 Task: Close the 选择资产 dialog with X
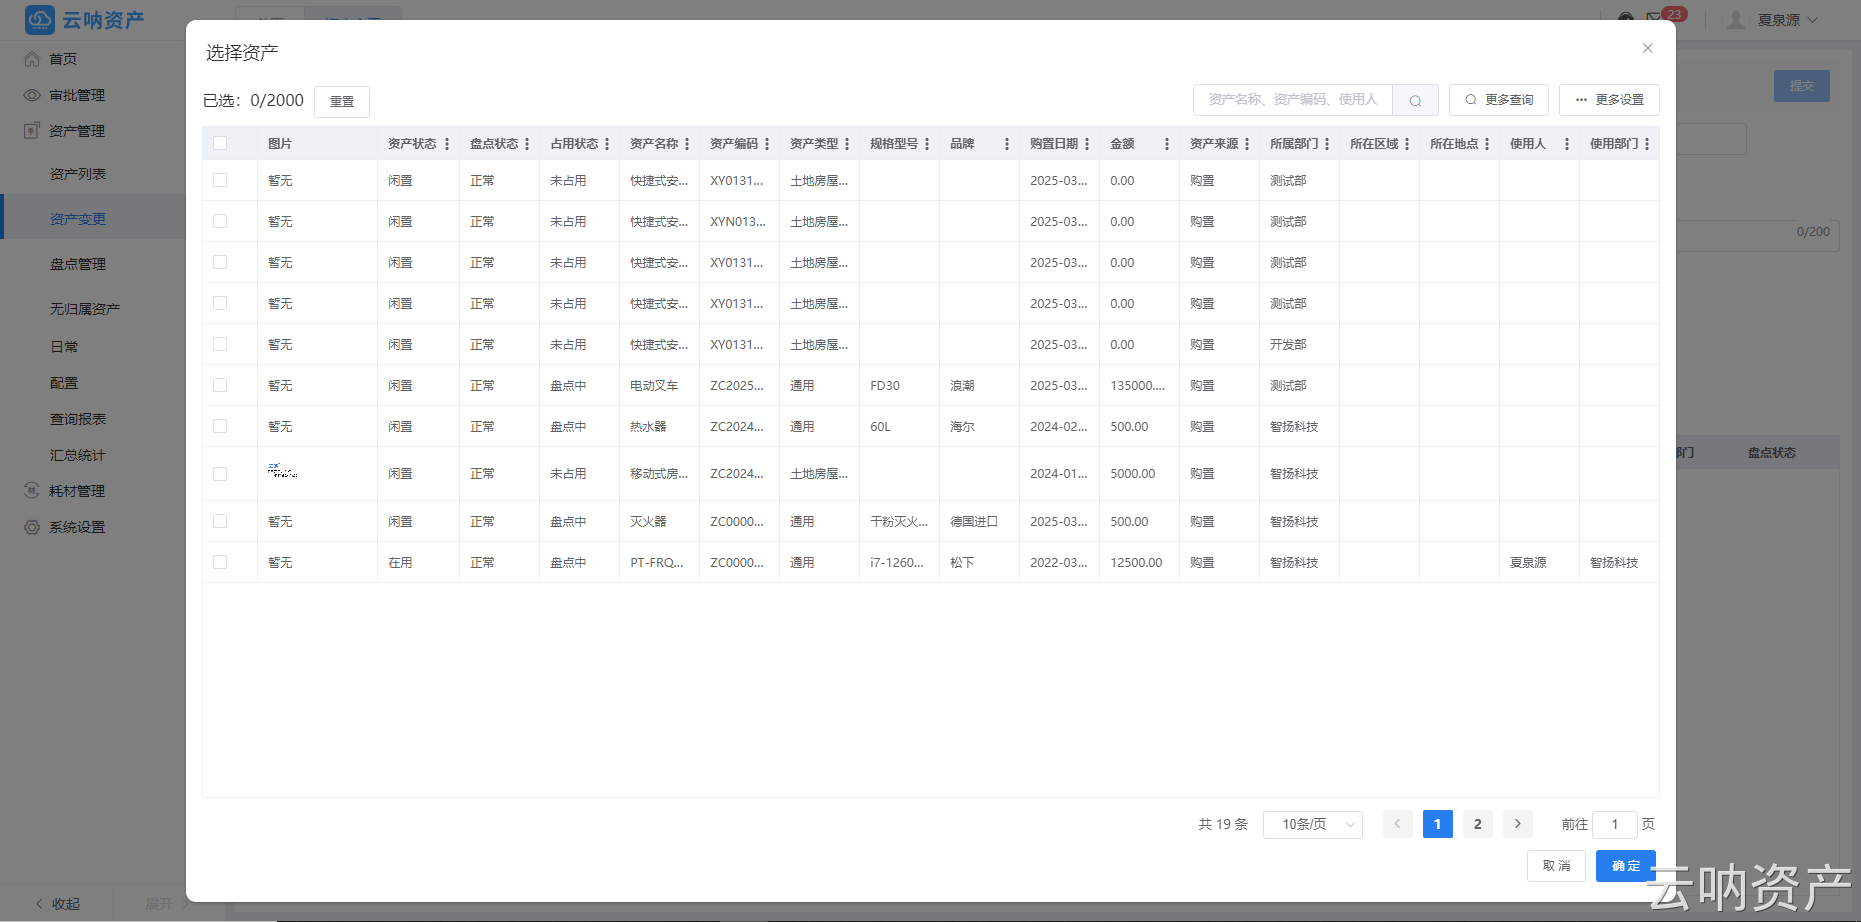click(x=1647, y=48)
